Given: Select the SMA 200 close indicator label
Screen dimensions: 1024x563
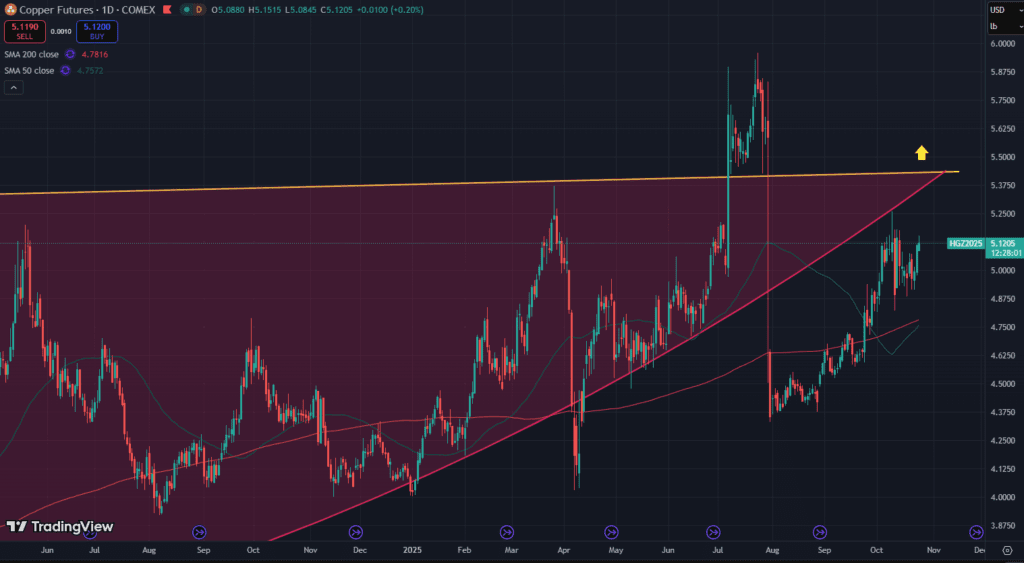Looking at the screenshot, I should coord(31,54).
